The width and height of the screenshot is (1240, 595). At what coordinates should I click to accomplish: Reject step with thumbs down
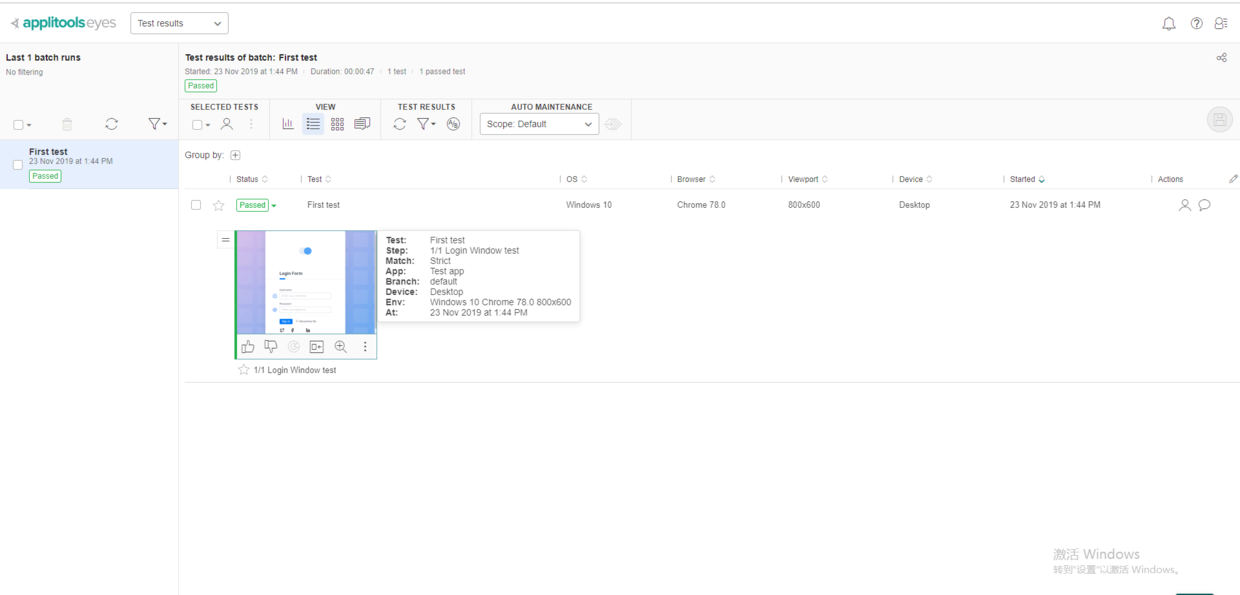click(x=271, y=347)
